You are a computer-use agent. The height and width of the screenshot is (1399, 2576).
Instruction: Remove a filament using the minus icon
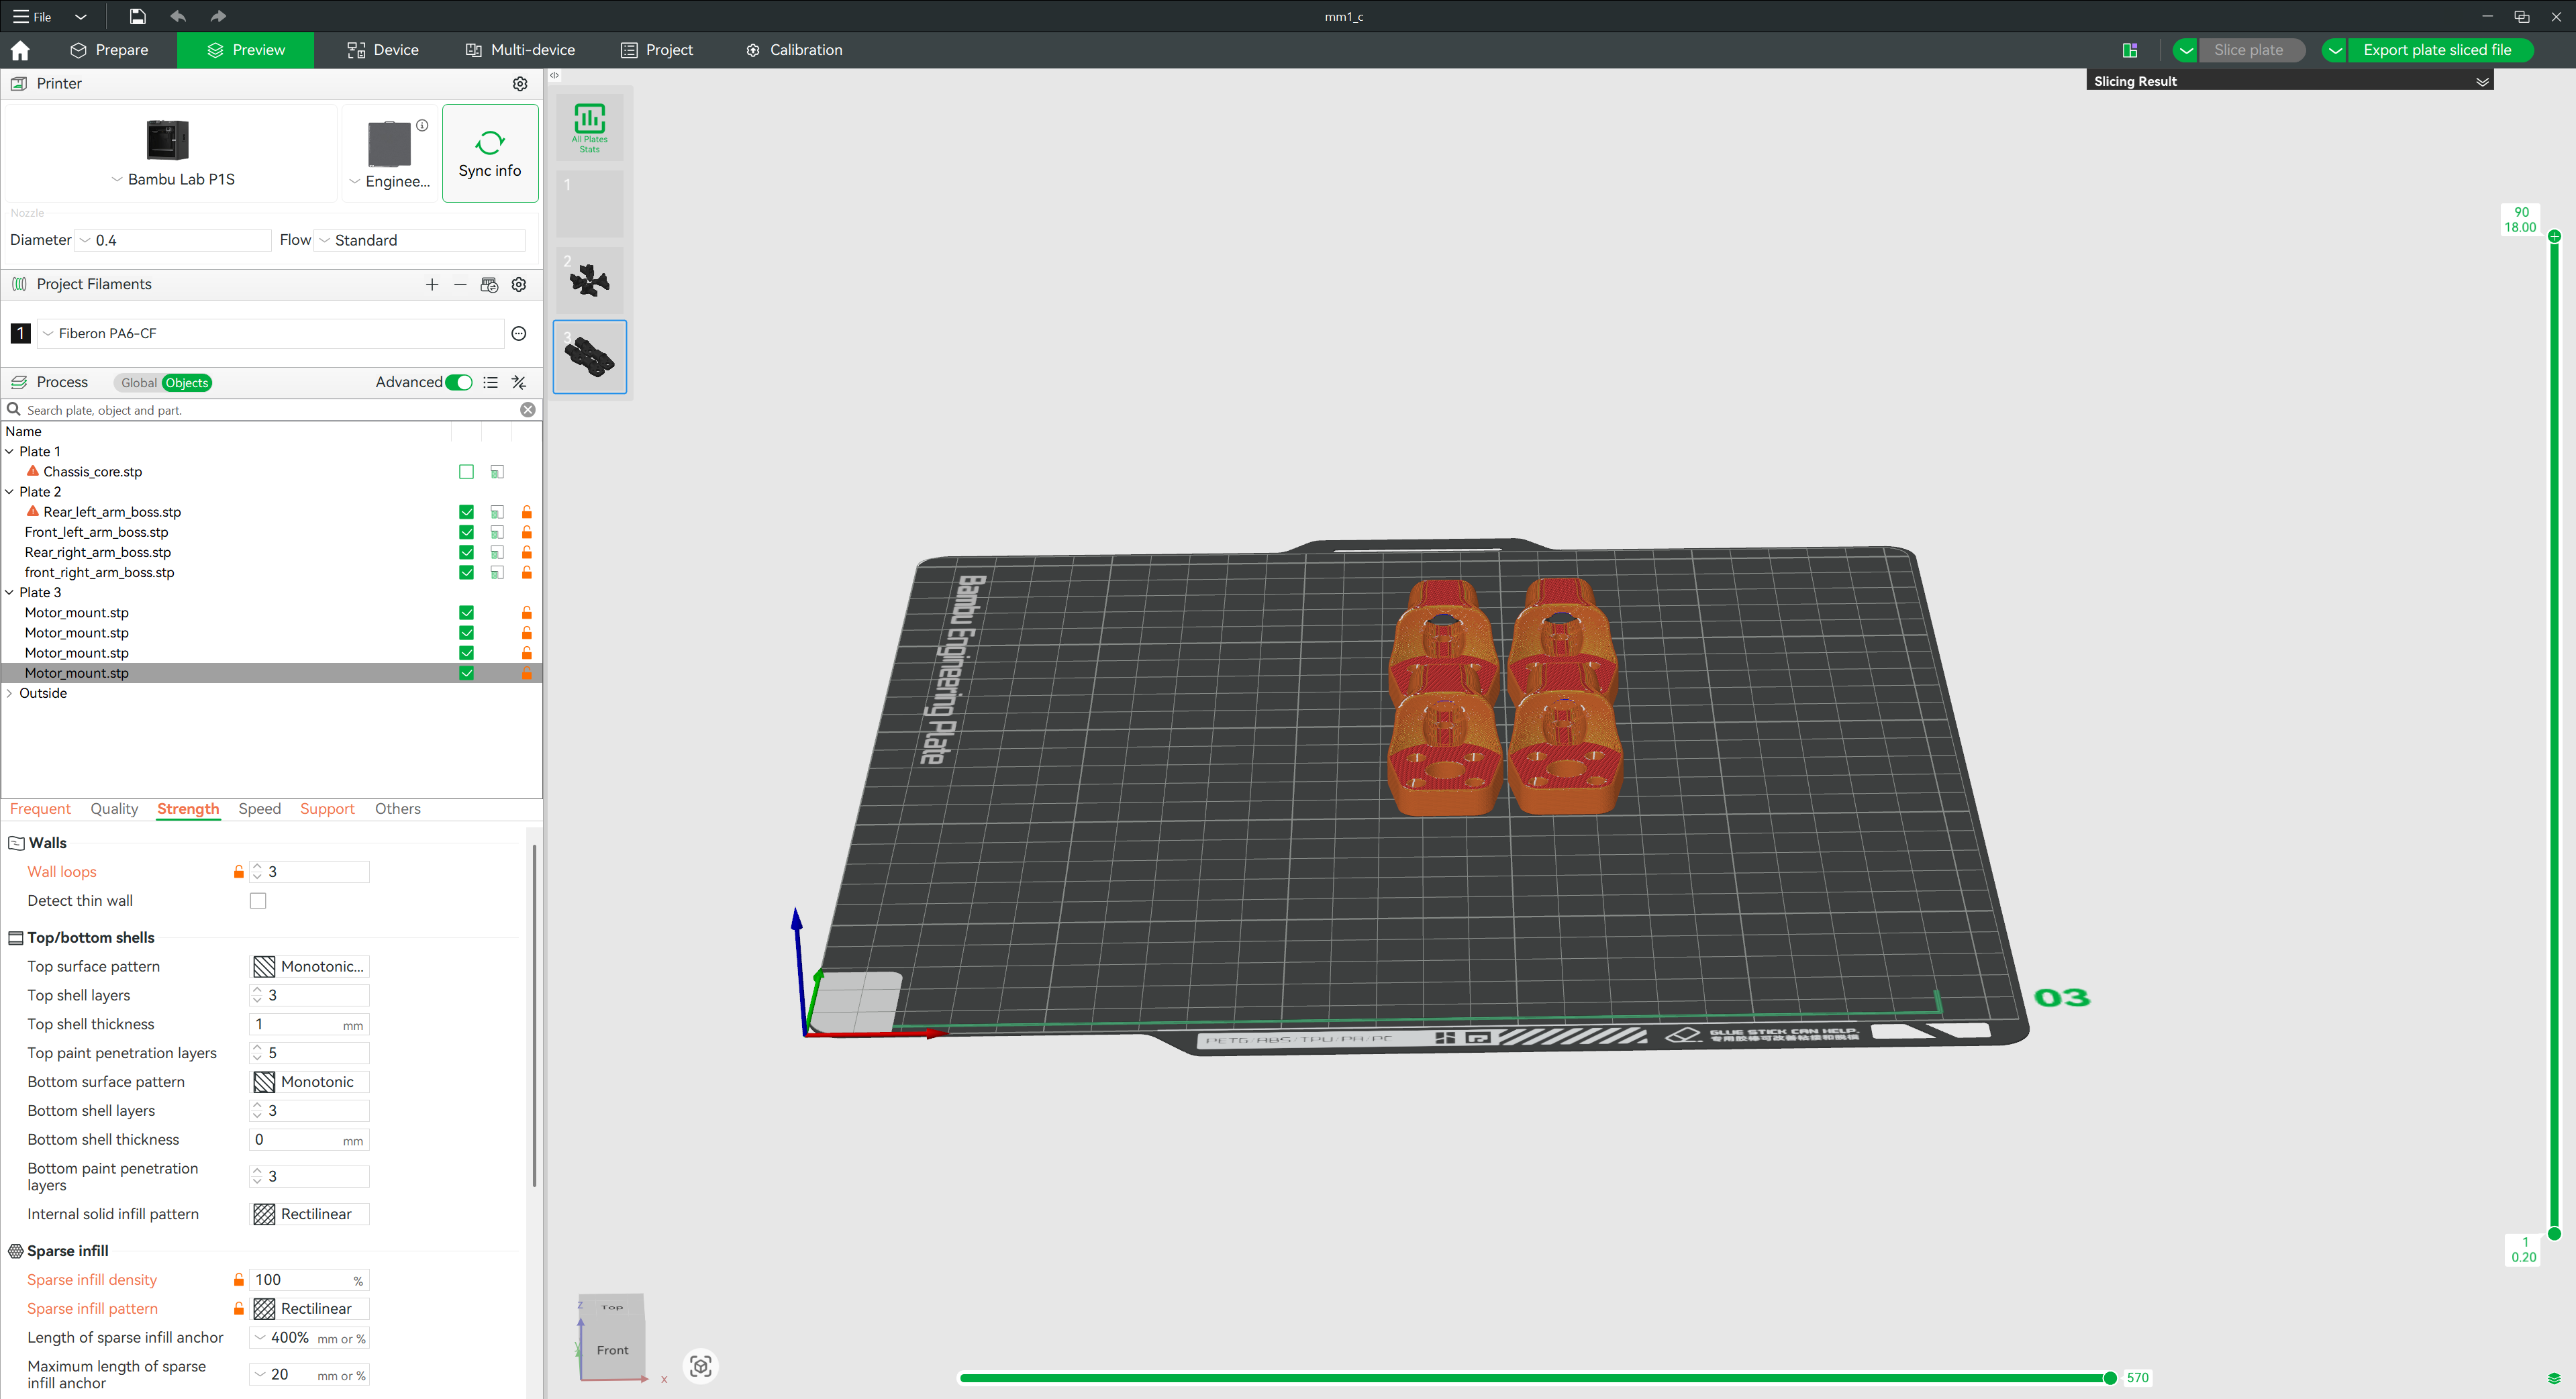[x=460, y=284]
